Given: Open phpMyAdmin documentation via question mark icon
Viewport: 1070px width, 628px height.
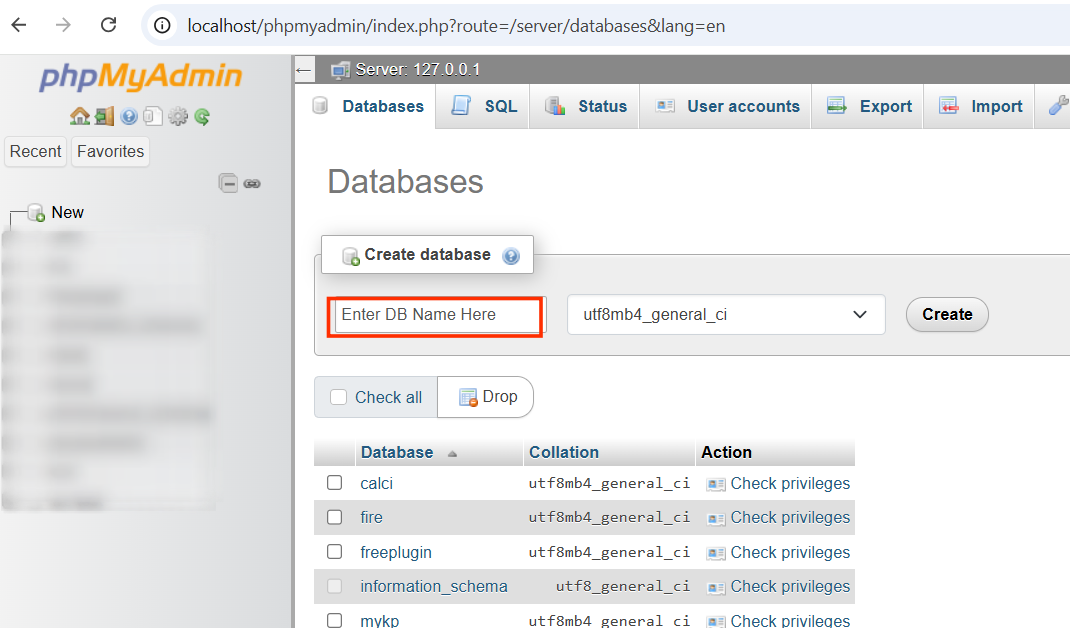Looking at the screenshot, I should click(x=129, y=116).
